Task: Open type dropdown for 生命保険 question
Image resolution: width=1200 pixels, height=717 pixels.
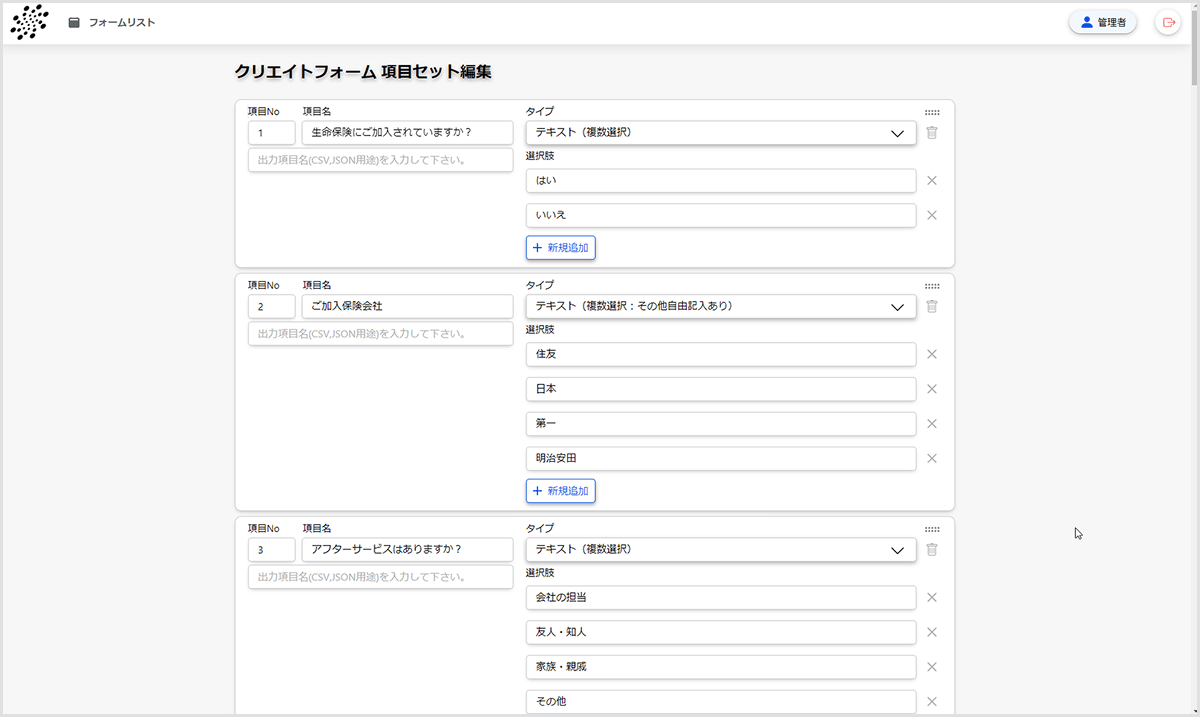Action: [x=721, y=132]
